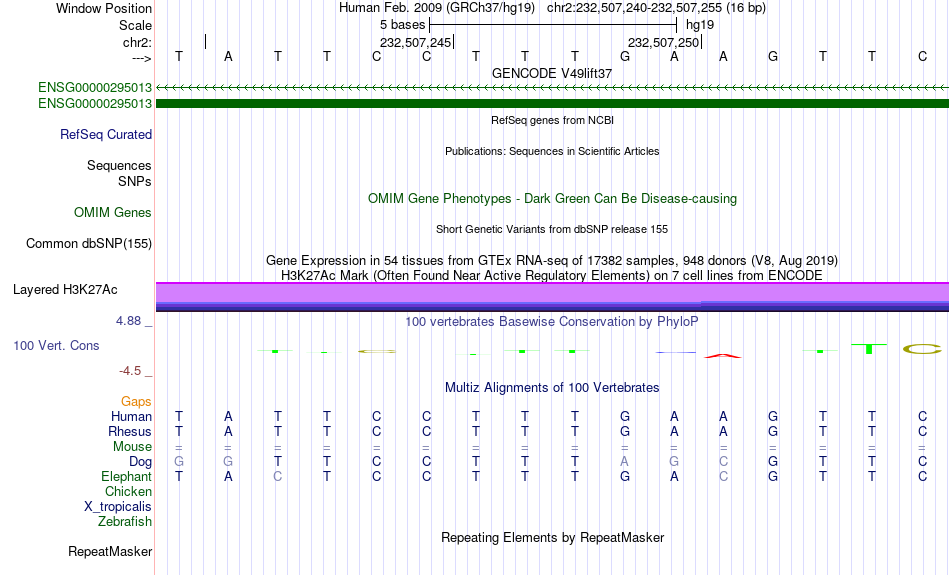Click last base C in Human row
This screenshot has height=575, width=950.
[922, 417]
